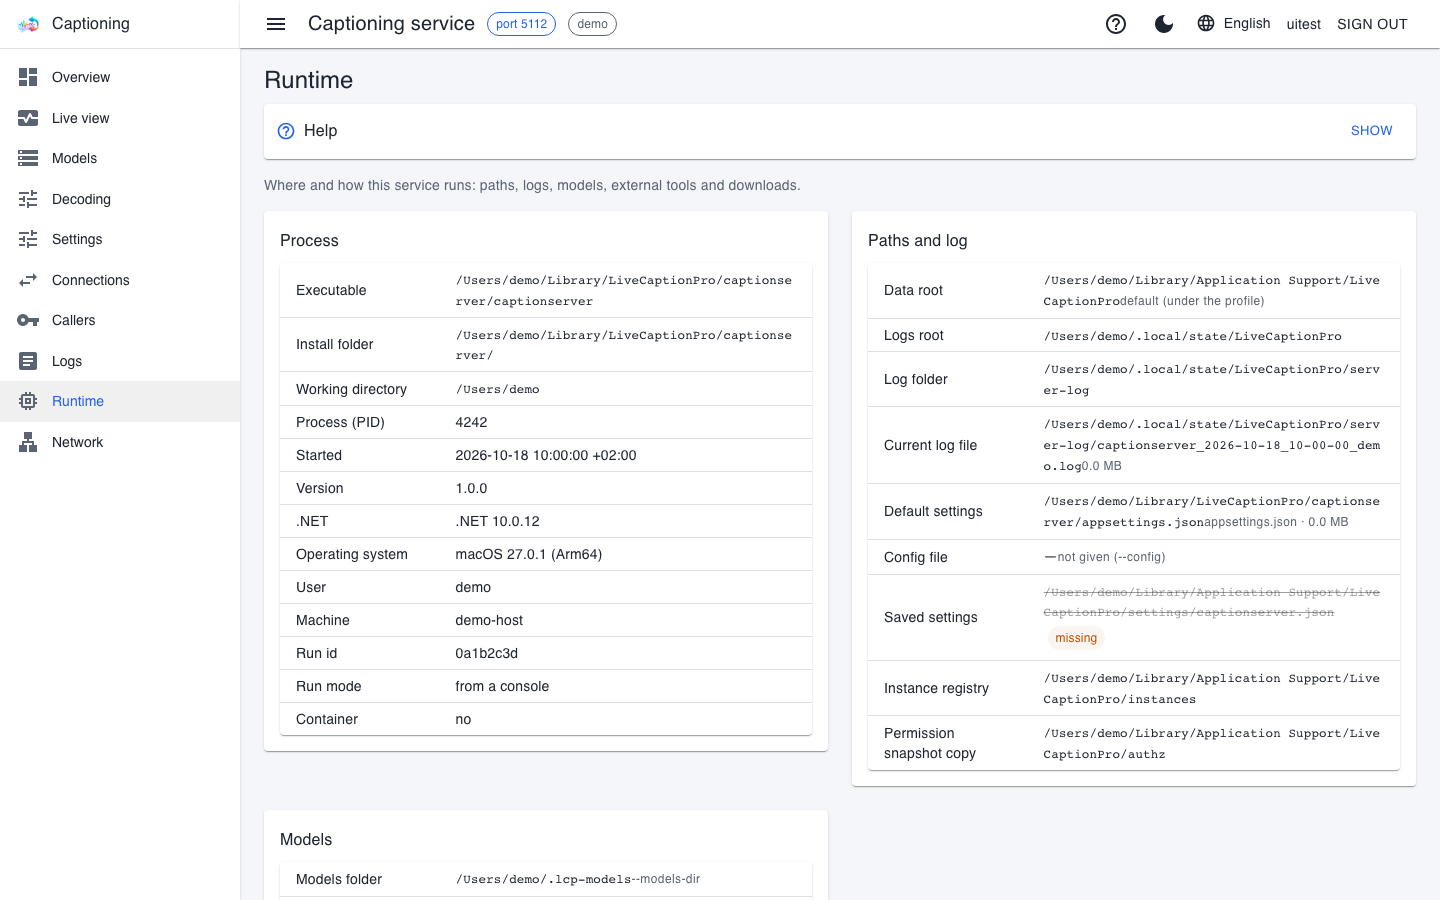Click macOS 27.0.1 (Arm64) value

(x=529, y=554)
